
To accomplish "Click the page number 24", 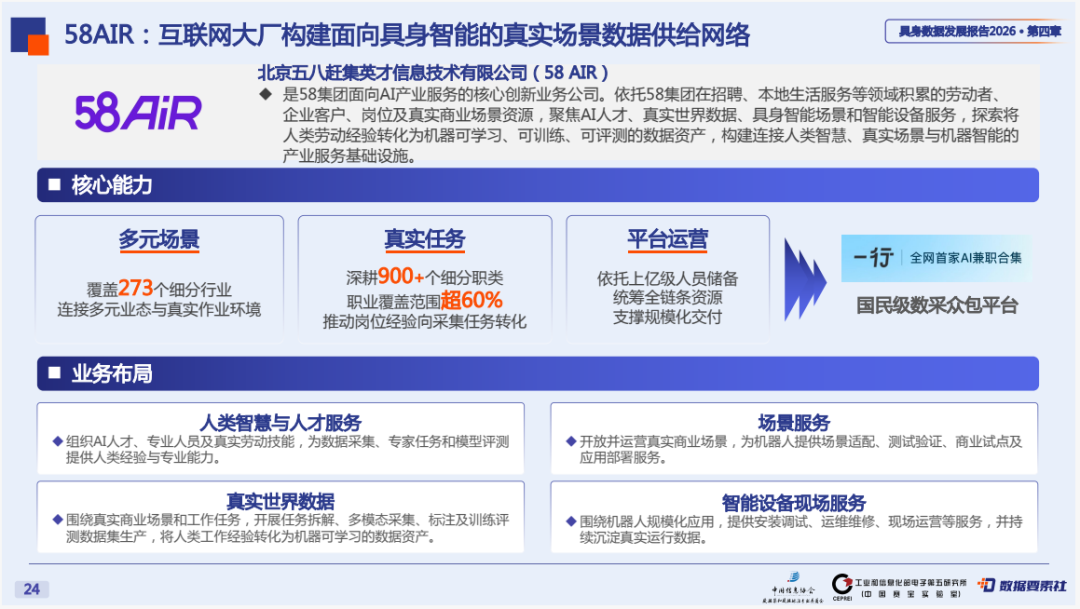I will (32, 589).
